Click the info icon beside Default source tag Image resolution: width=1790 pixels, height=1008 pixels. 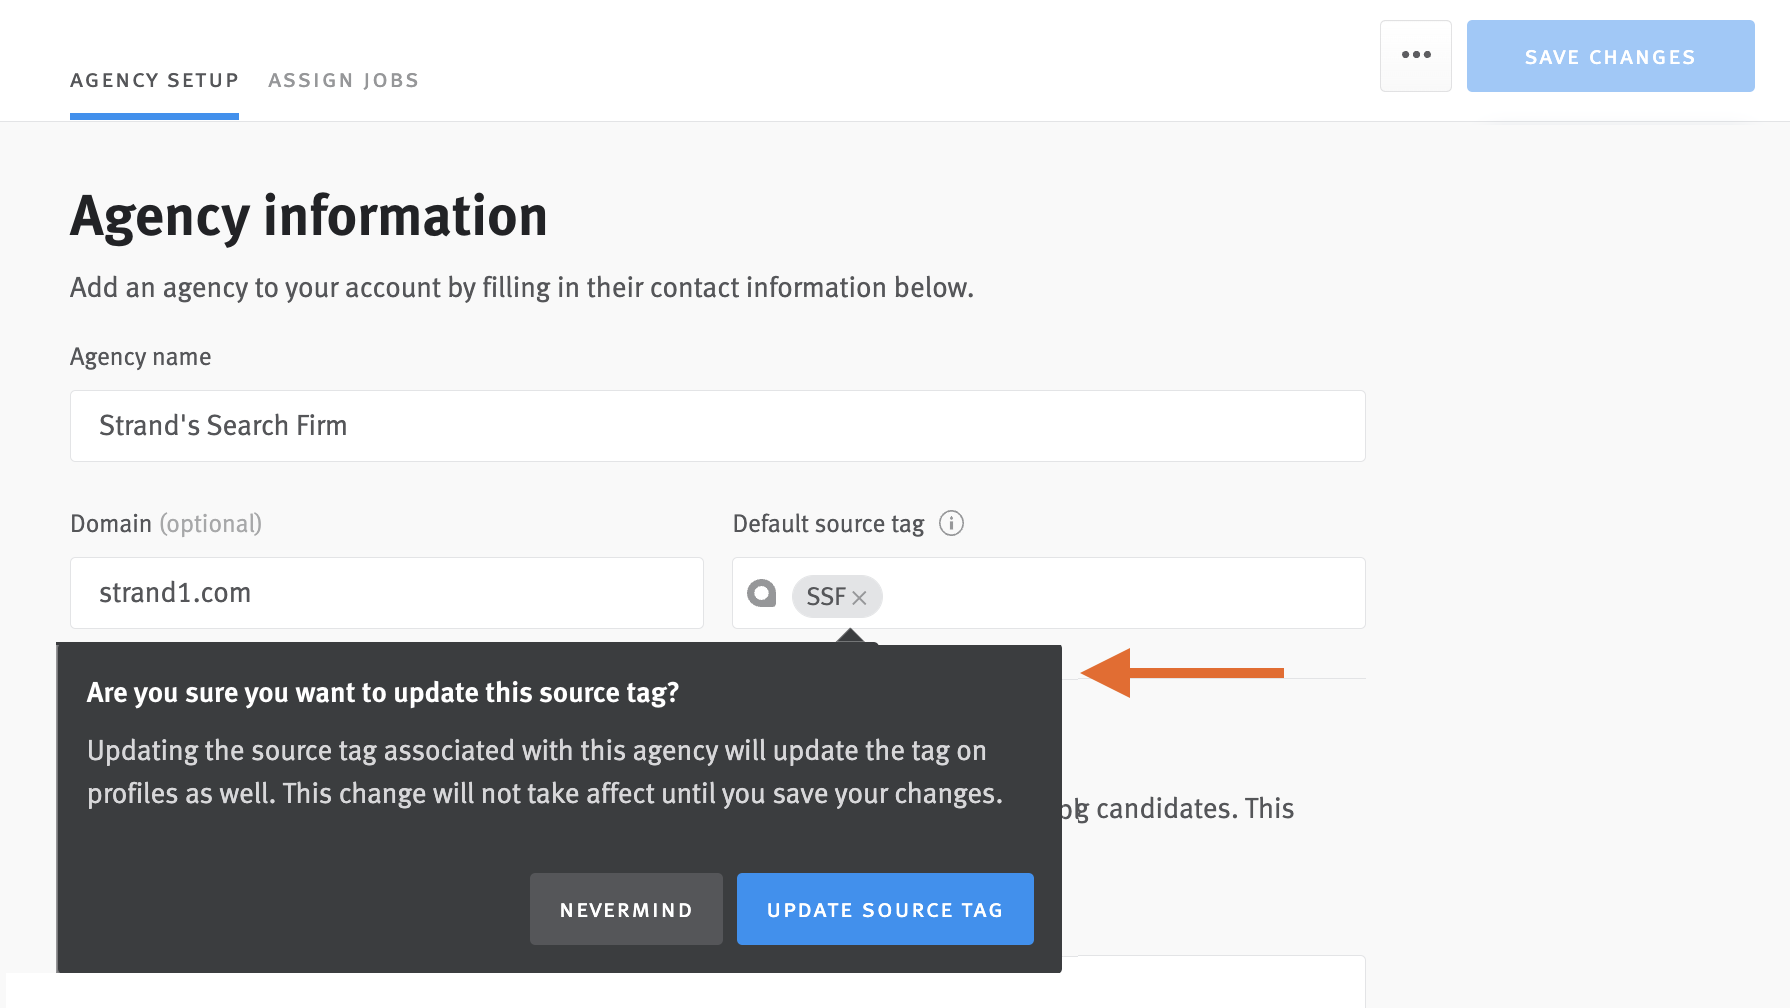pyautogui.click(x=951, y=523)
